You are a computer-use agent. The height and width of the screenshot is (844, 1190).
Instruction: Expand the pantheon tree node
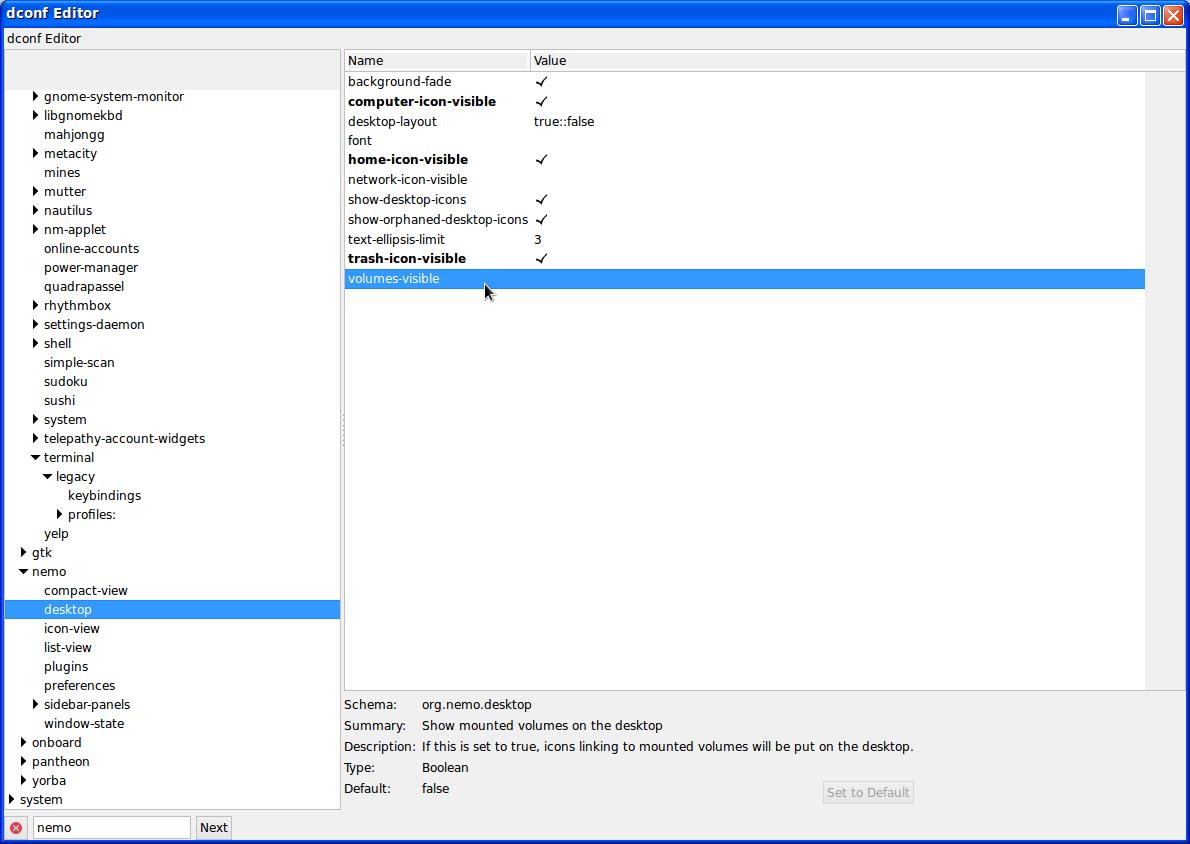point(23,762)
